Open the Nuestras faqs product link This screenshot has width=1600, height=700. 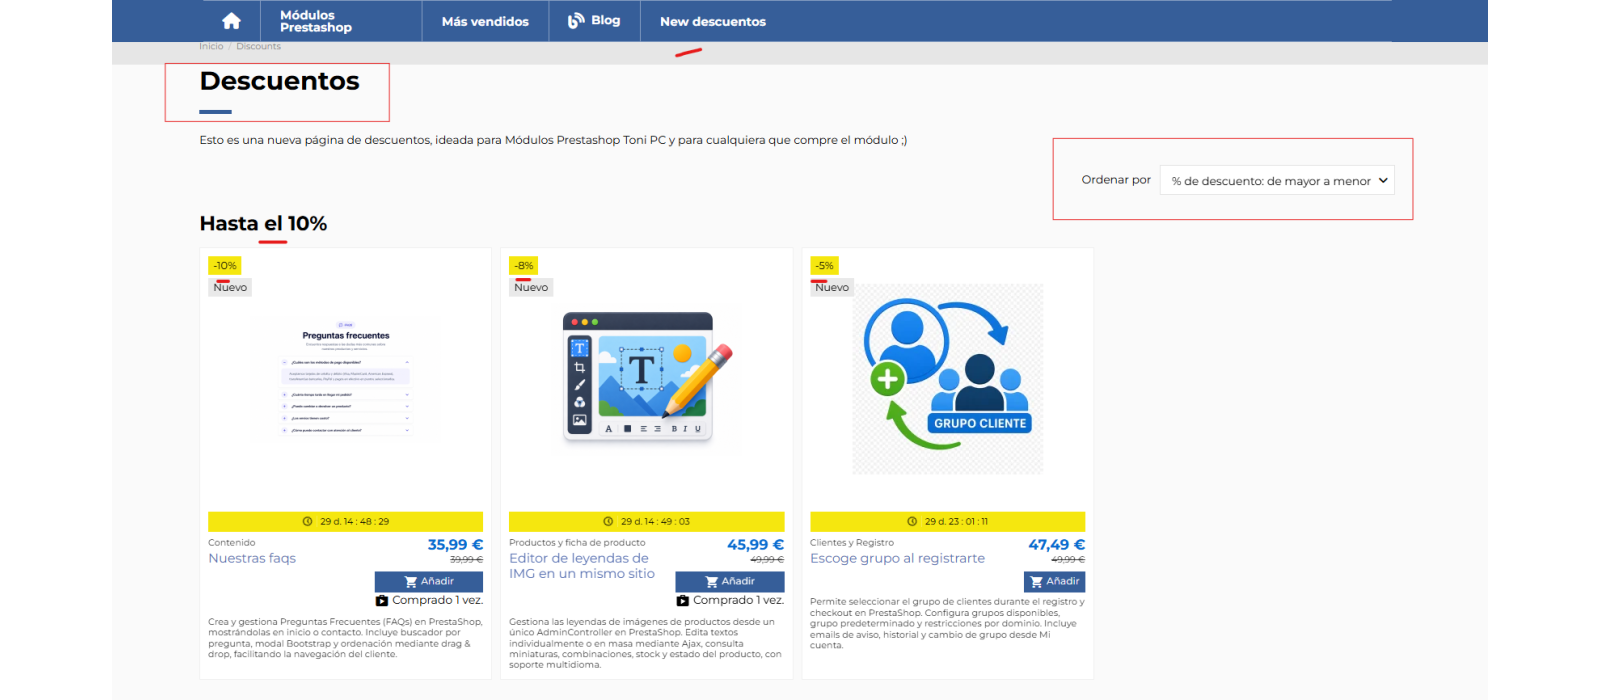(252, 559)
